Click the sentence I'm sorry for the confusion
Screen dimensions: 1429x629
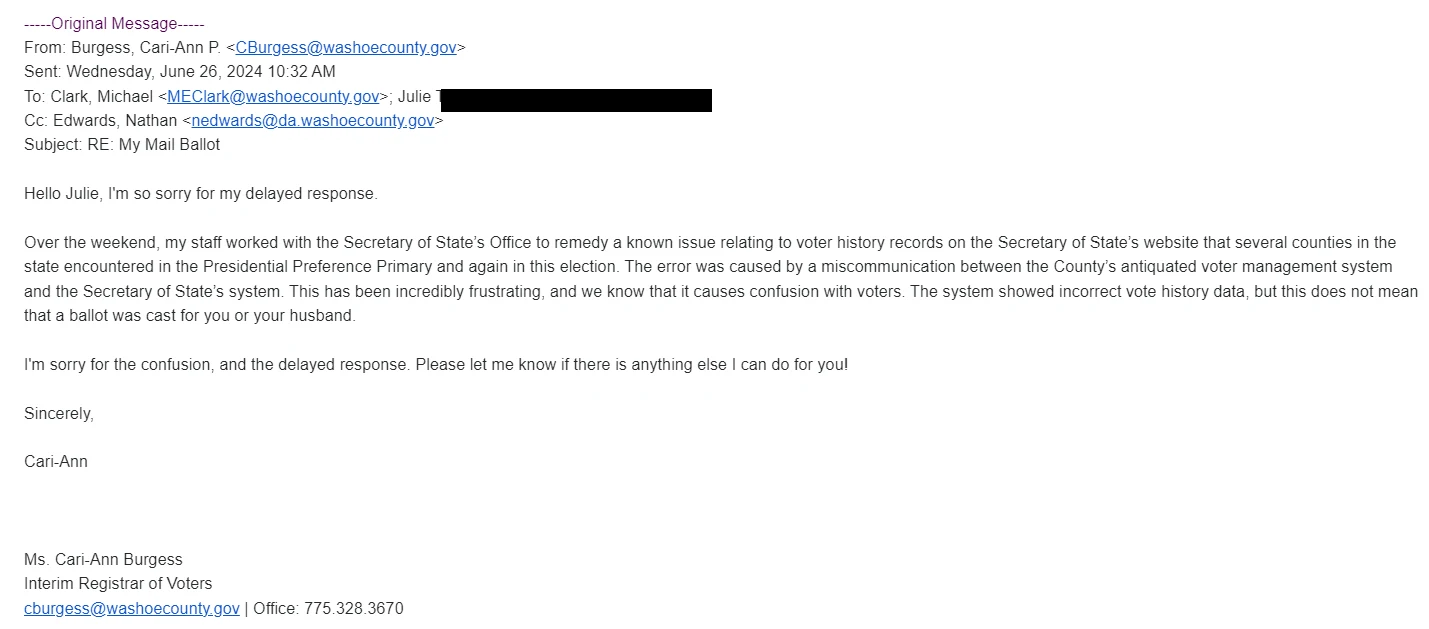tap(436, 364)
